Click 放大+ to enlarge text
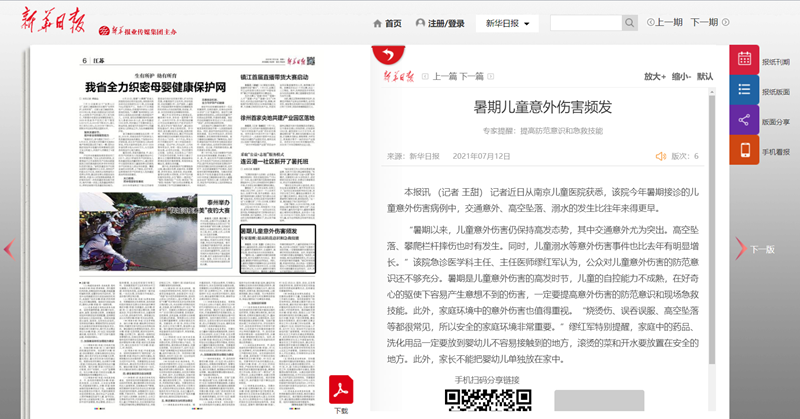800x419 pixels. click(655, 77)
